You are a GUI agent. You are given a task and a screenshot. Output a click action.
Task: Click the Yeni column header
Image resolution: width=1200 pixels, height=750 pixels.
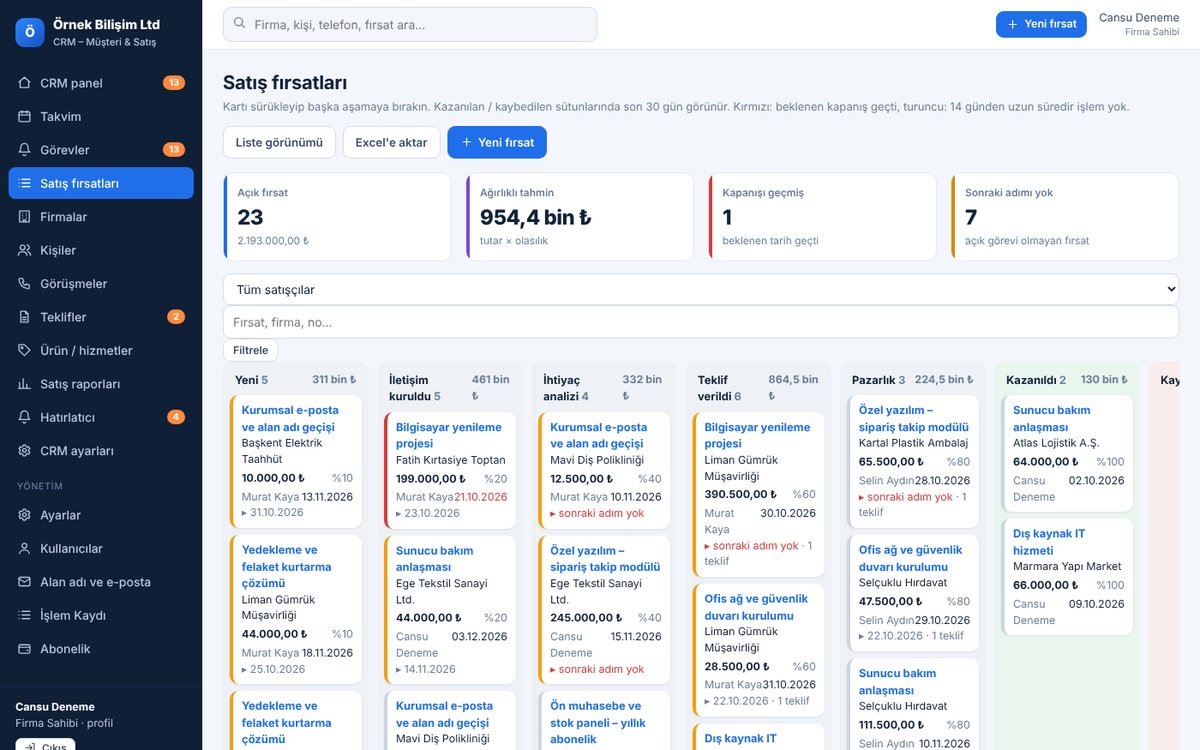296,380
